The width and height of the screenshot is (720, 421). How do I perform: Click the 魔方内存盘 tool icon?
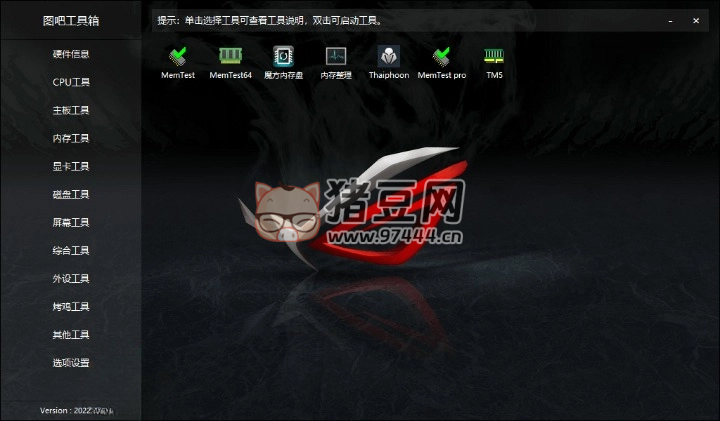(x=283, y=58)
